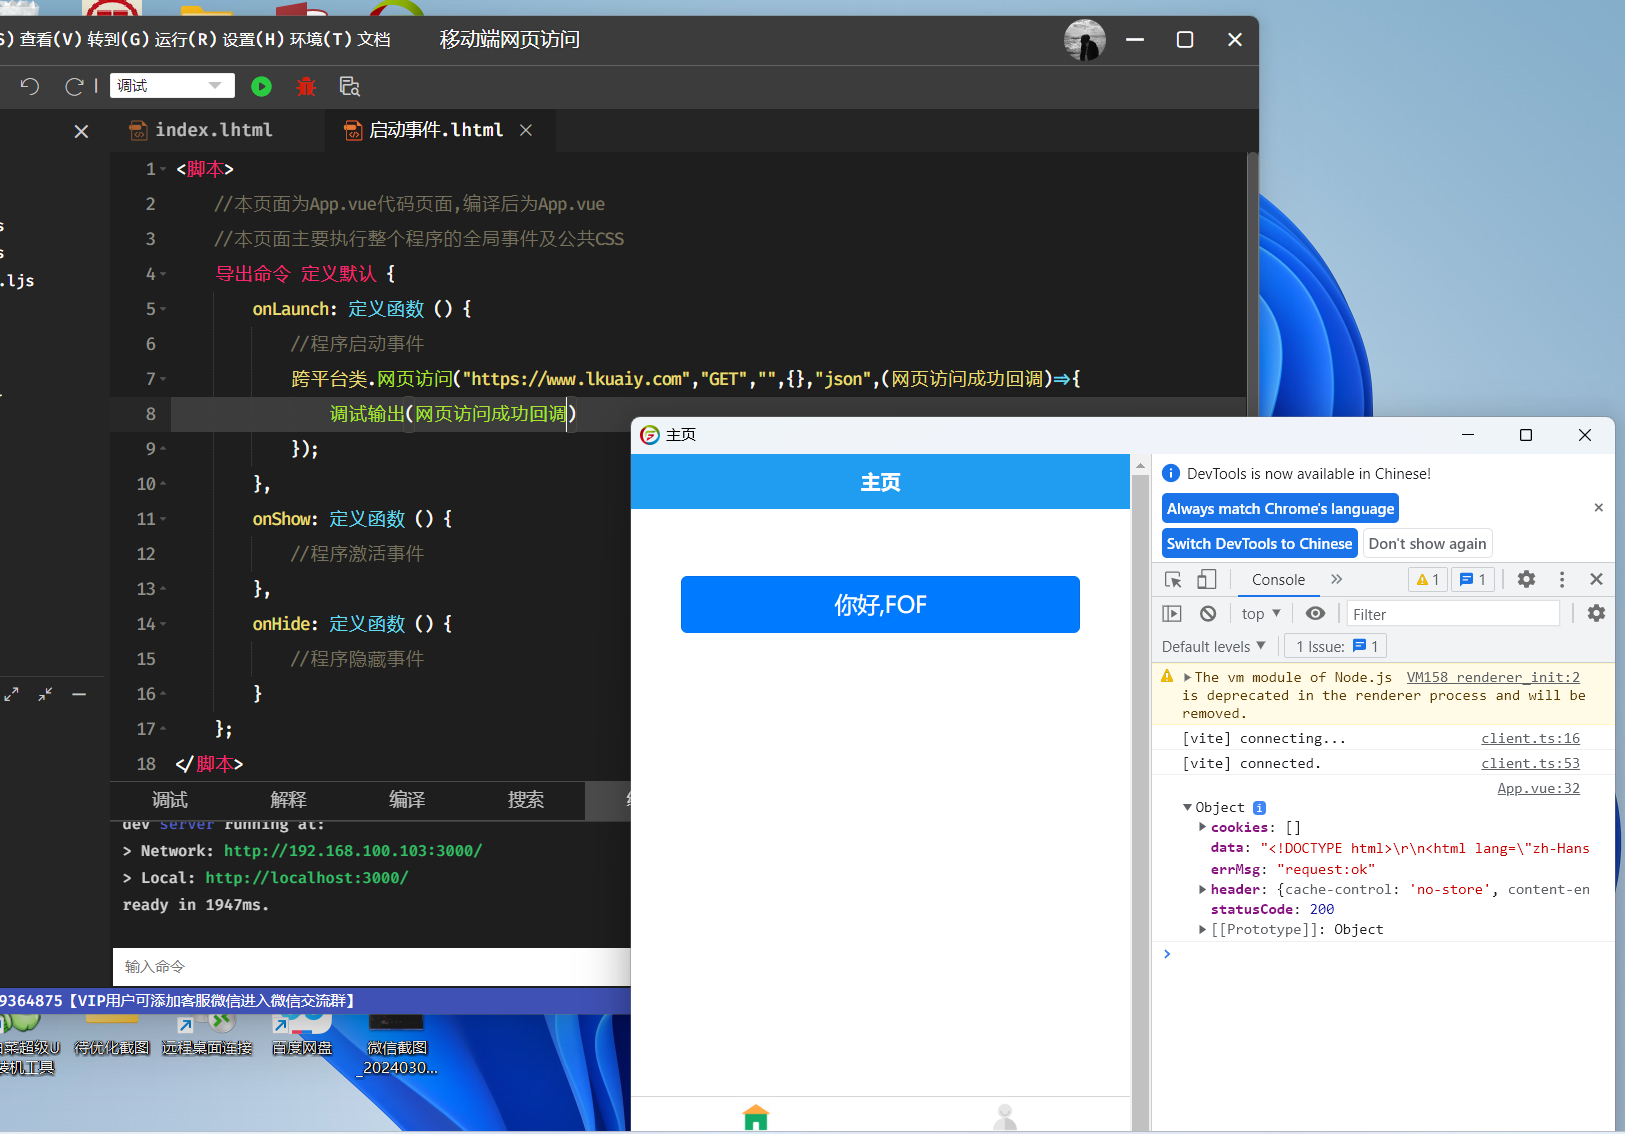Image resolution: width=1625 pixels, height=1134 pixels.
Task: Activate the inspect element picker icon
Action: pyautogui.click(x=1174, y=580)
